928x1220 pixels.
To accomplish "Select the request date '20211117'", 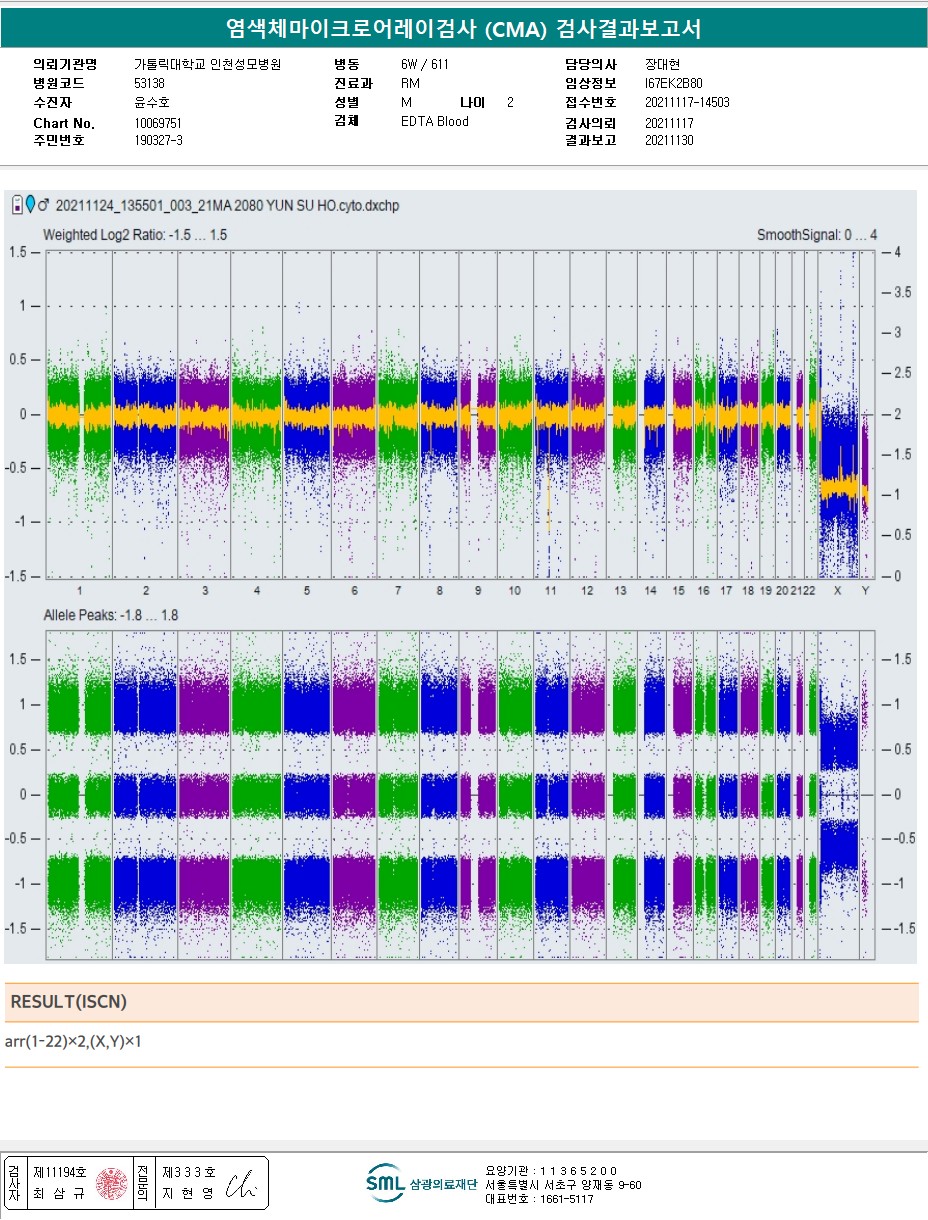I will [669, 123].
